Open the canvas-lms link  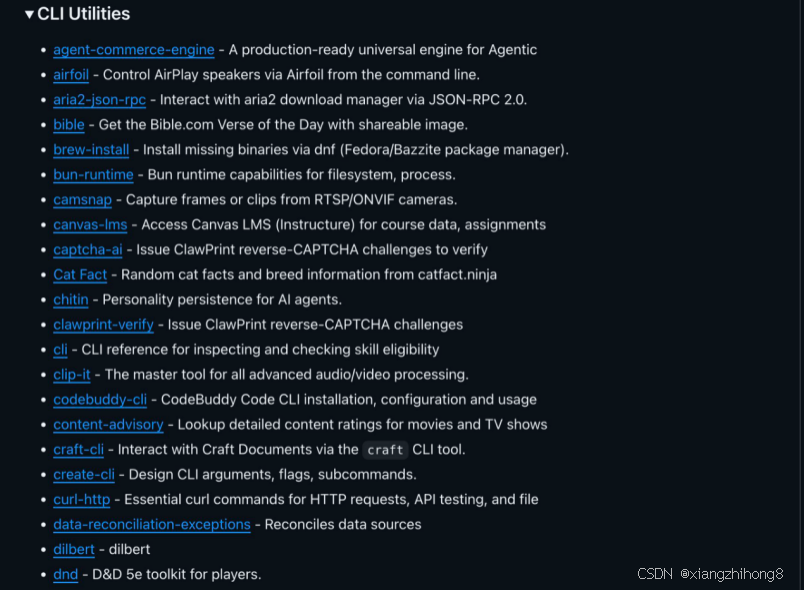coord(89,225)
